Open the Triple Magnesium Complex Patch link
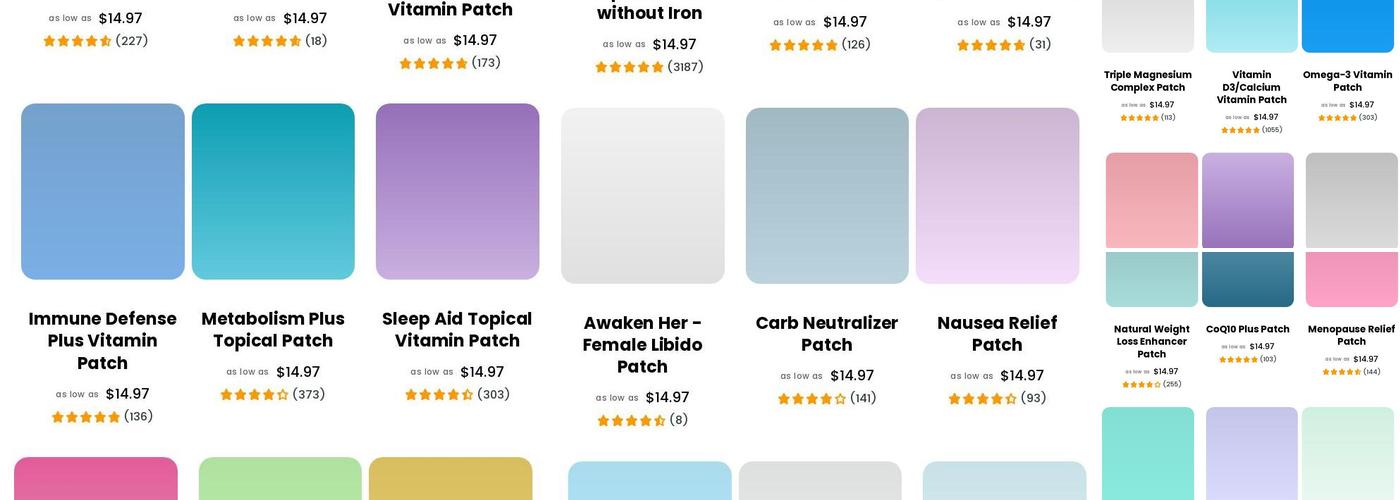Image resolution: width=1400 pixels, height=500 pixels. pyautogui.click(x=1148, y=81)
